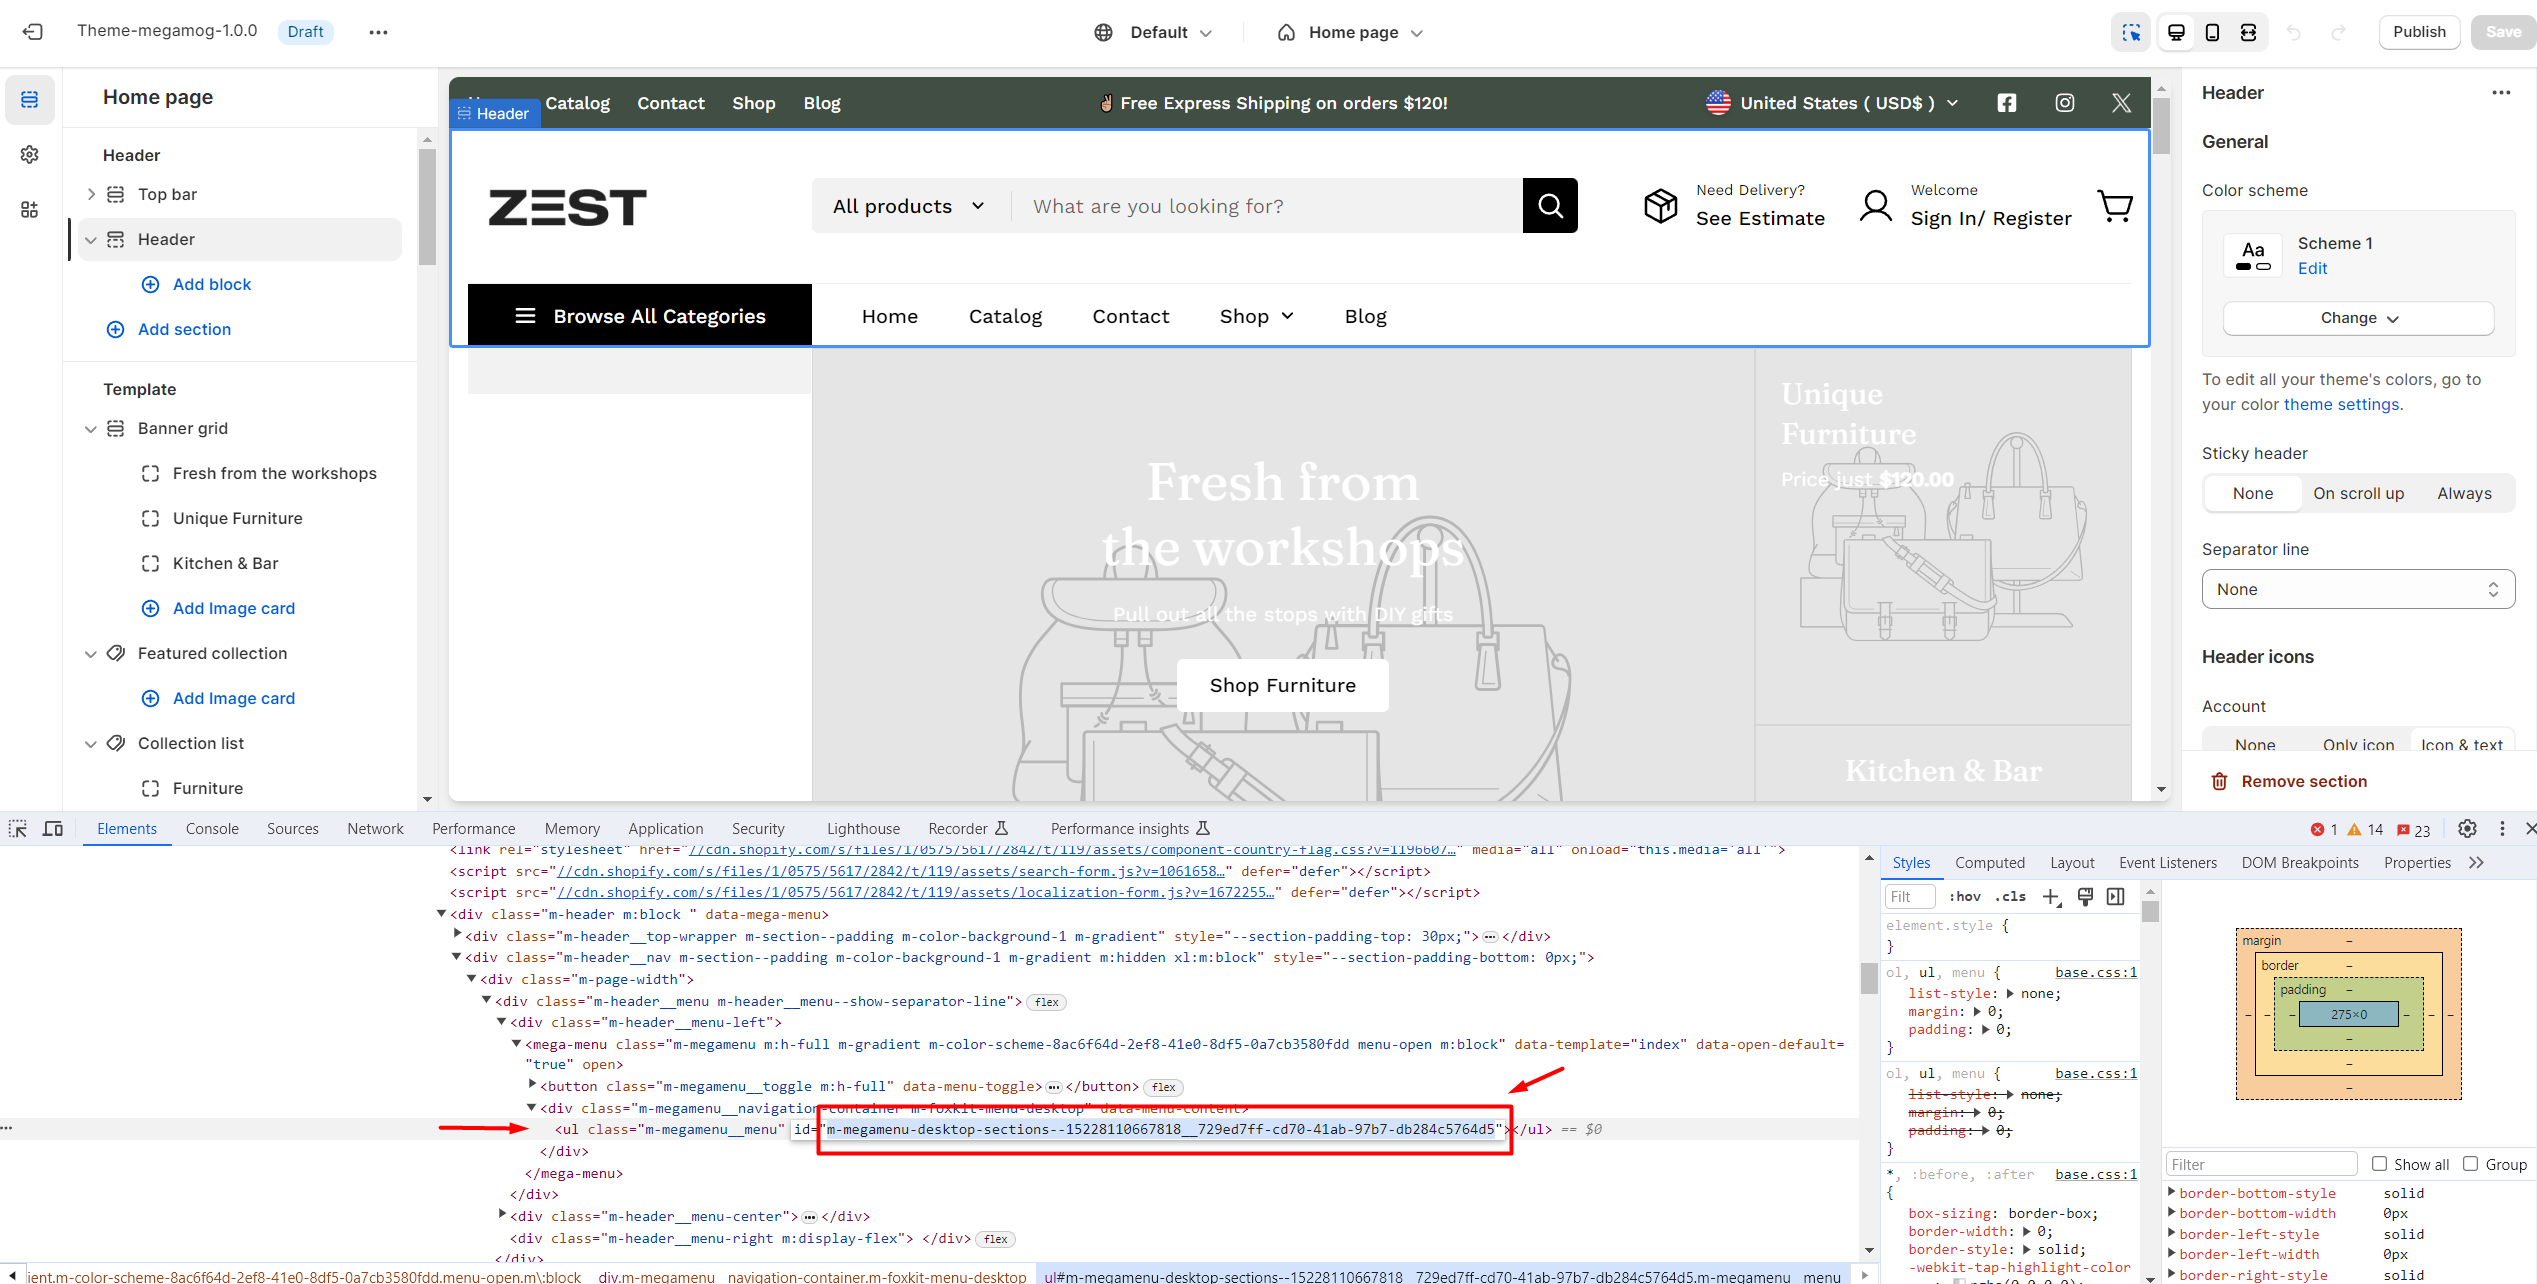Click the X (Twitter) icon in top bar
2537x1284 pixels.
(x=2121, y=103)
